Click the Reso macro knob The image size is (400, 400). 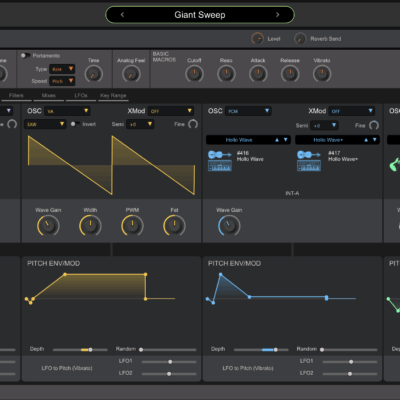(x=226, y=73)
